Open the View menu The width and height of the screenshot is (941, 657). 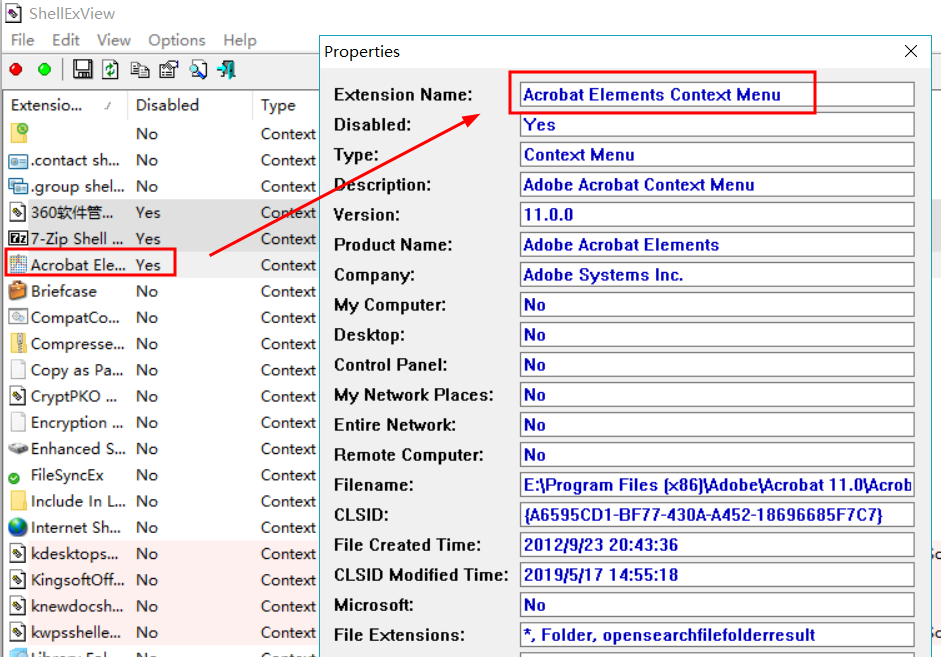point(113,40)
